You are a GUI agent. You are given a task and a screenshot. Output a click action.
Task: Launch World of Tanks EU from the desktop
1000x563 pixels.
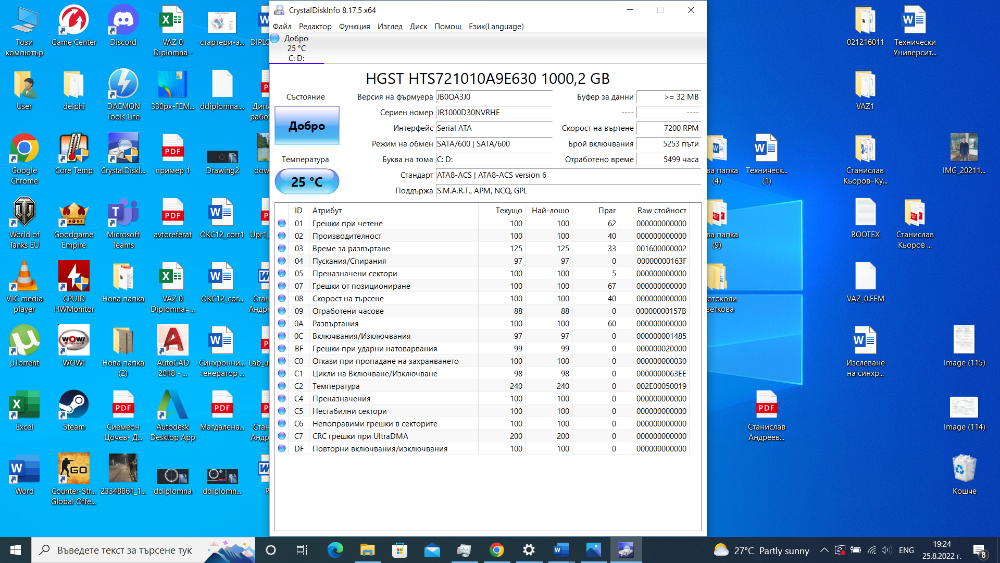(x=24, y=223)
